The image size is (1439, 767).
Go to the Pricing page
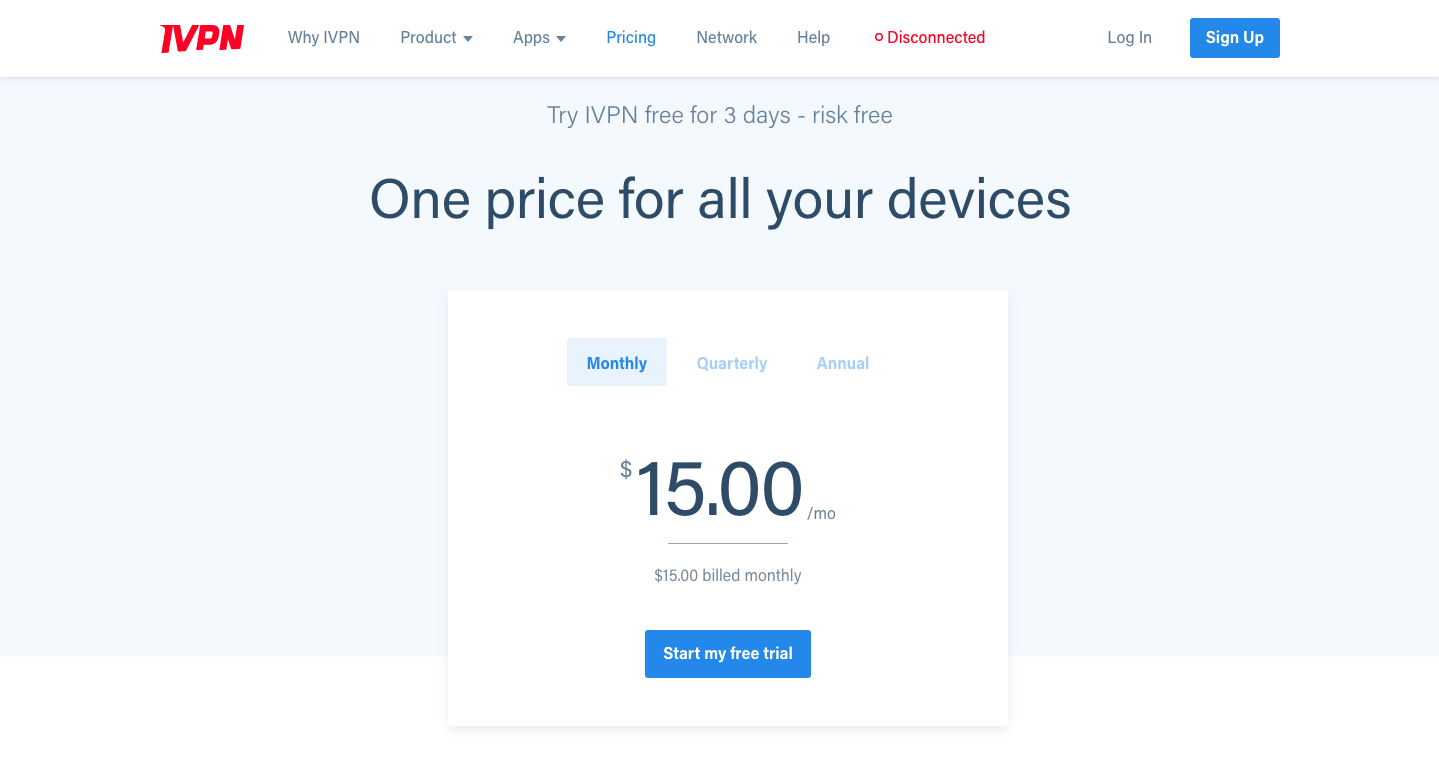pyautogui.click(x=631, y=37)
